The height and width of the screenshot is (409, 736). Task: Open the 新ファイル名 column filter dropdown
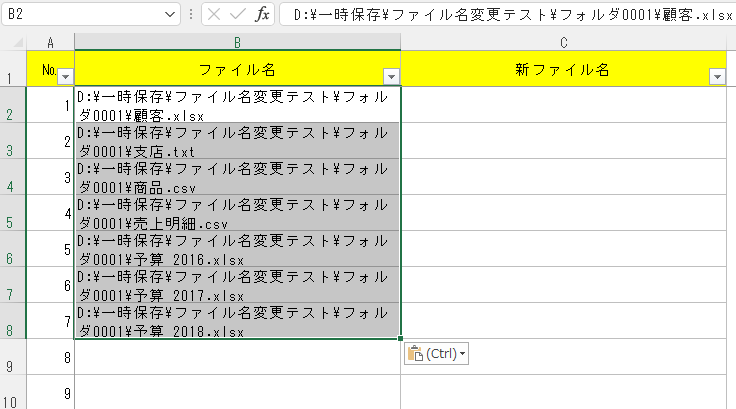[x=717, y=77]
